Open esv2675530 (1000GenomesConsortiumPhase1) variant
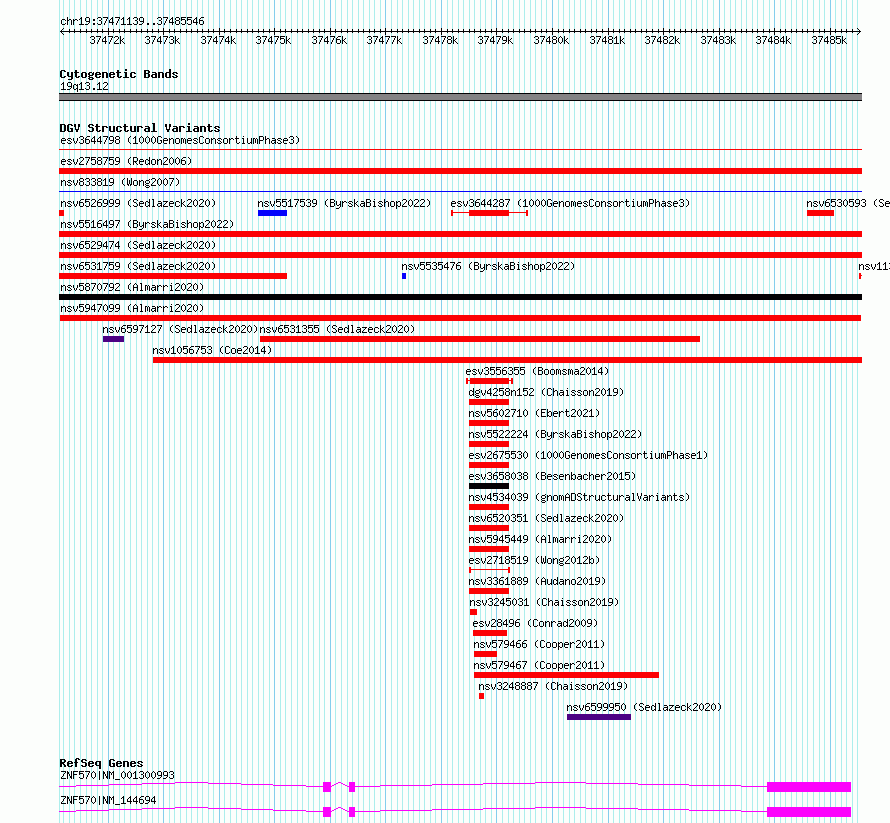 pos(588,455)
